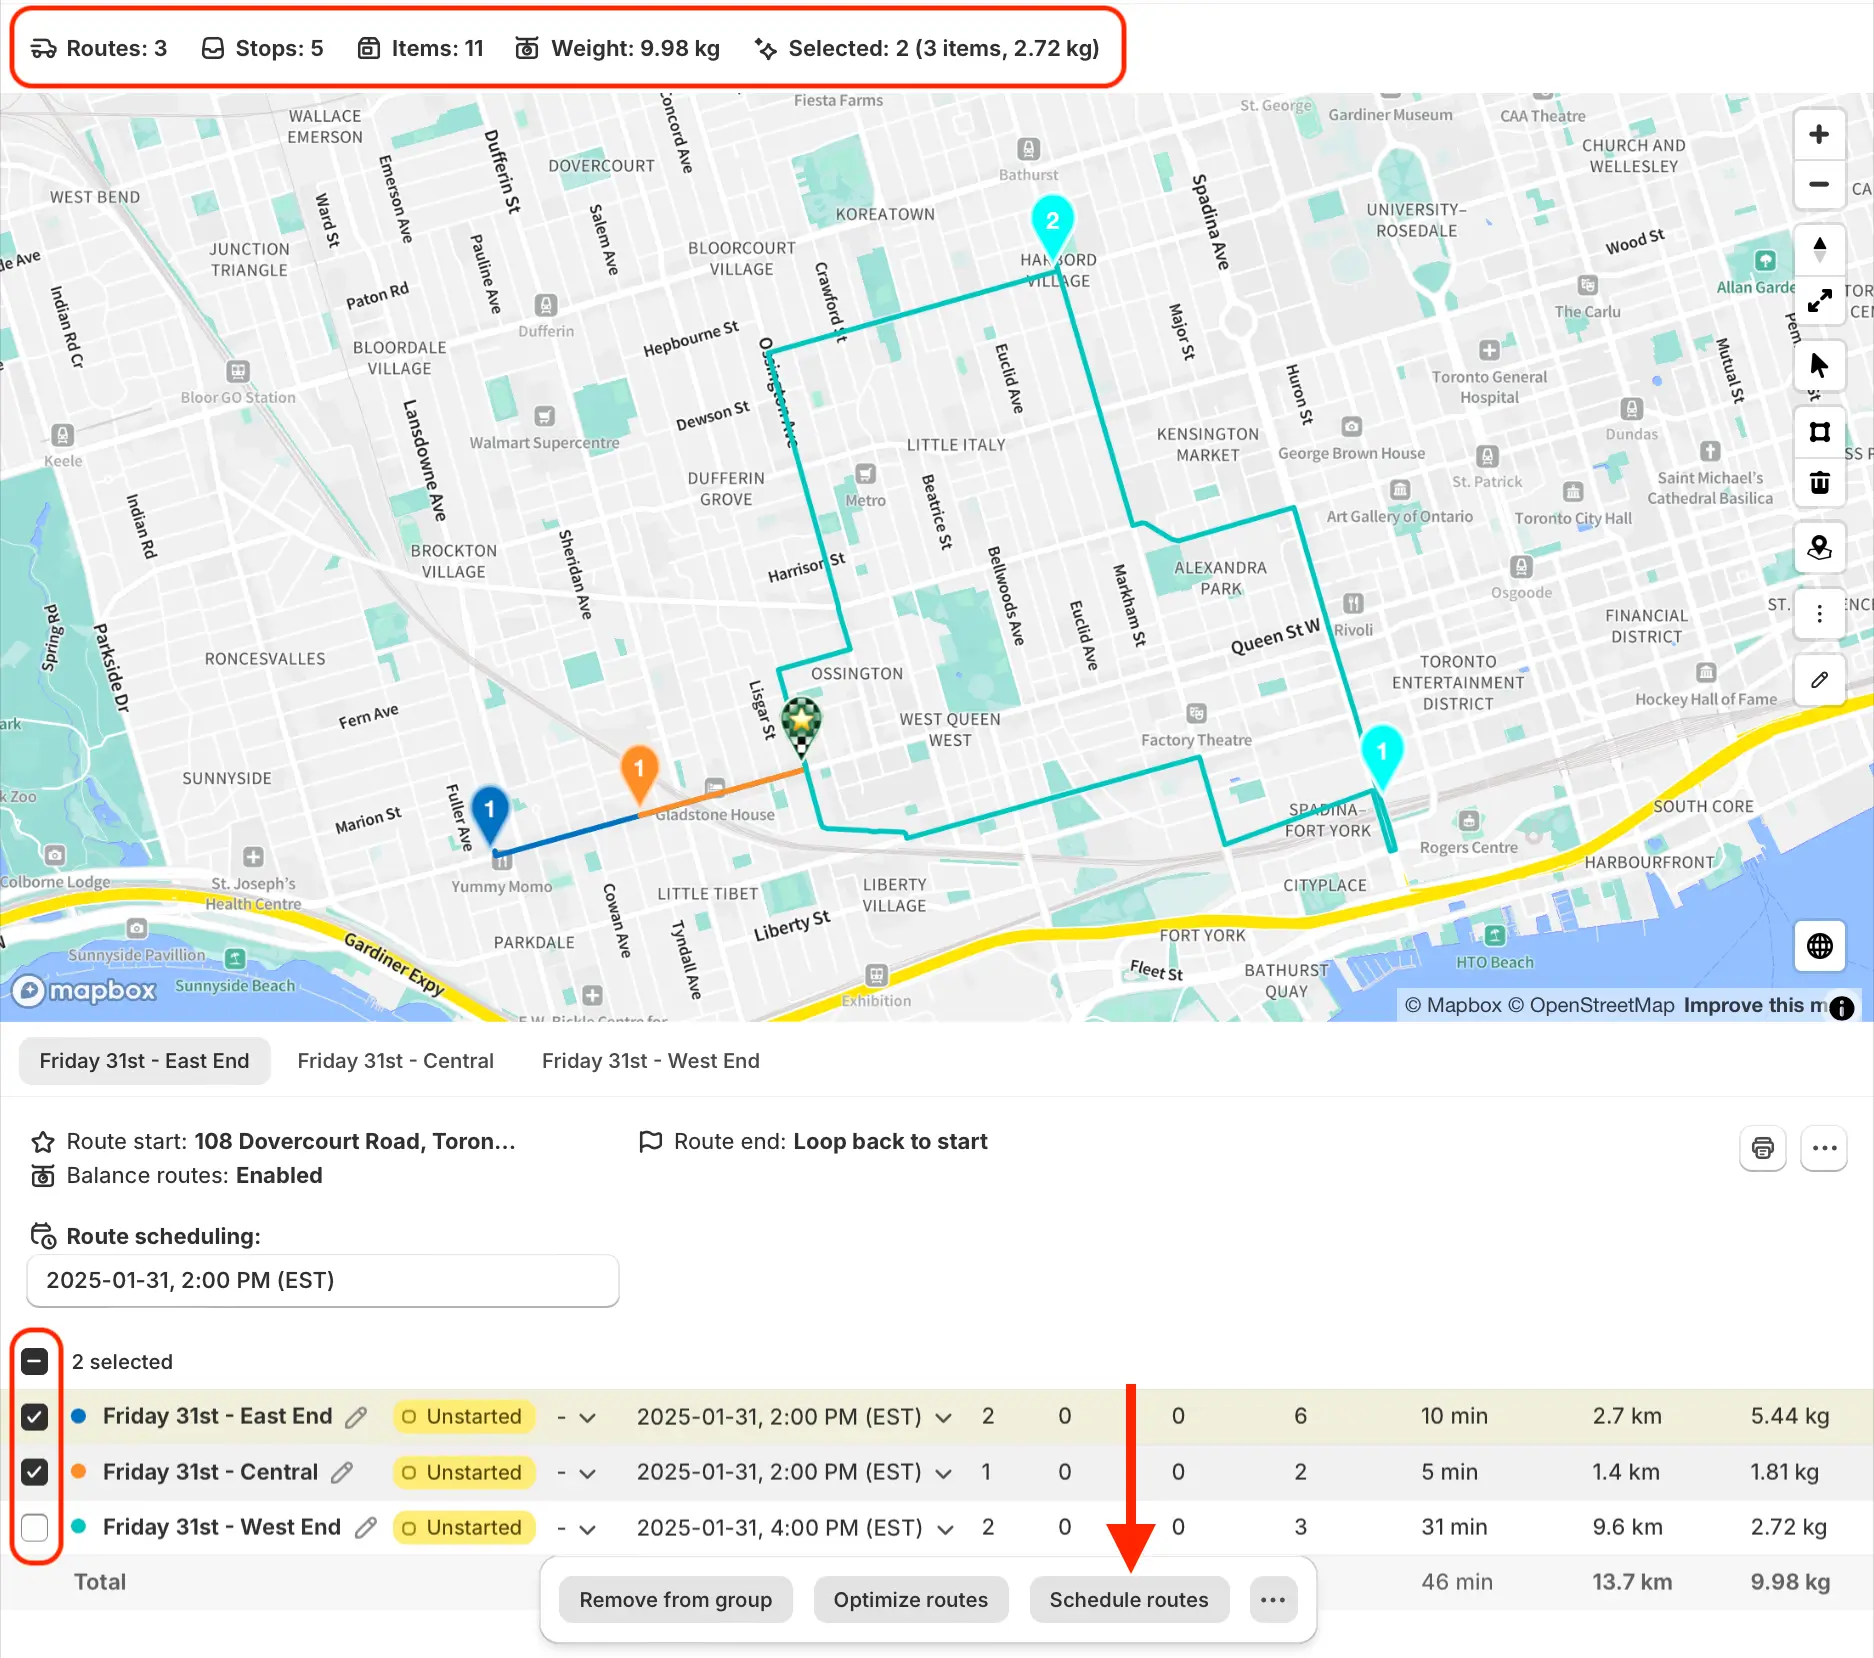Open the globe map style icon
This screenshot has width=1874, height=1658.
click(1819, 946)
